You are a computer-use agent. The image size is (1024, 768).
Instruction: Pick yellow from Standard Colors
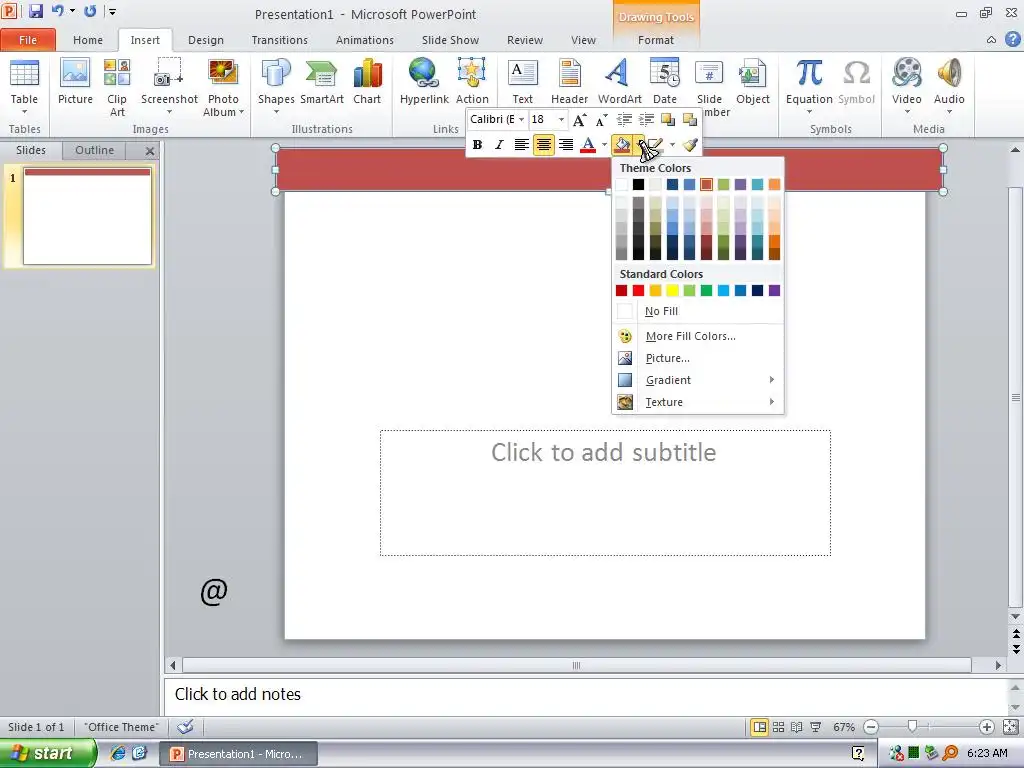tap(673, 291)
